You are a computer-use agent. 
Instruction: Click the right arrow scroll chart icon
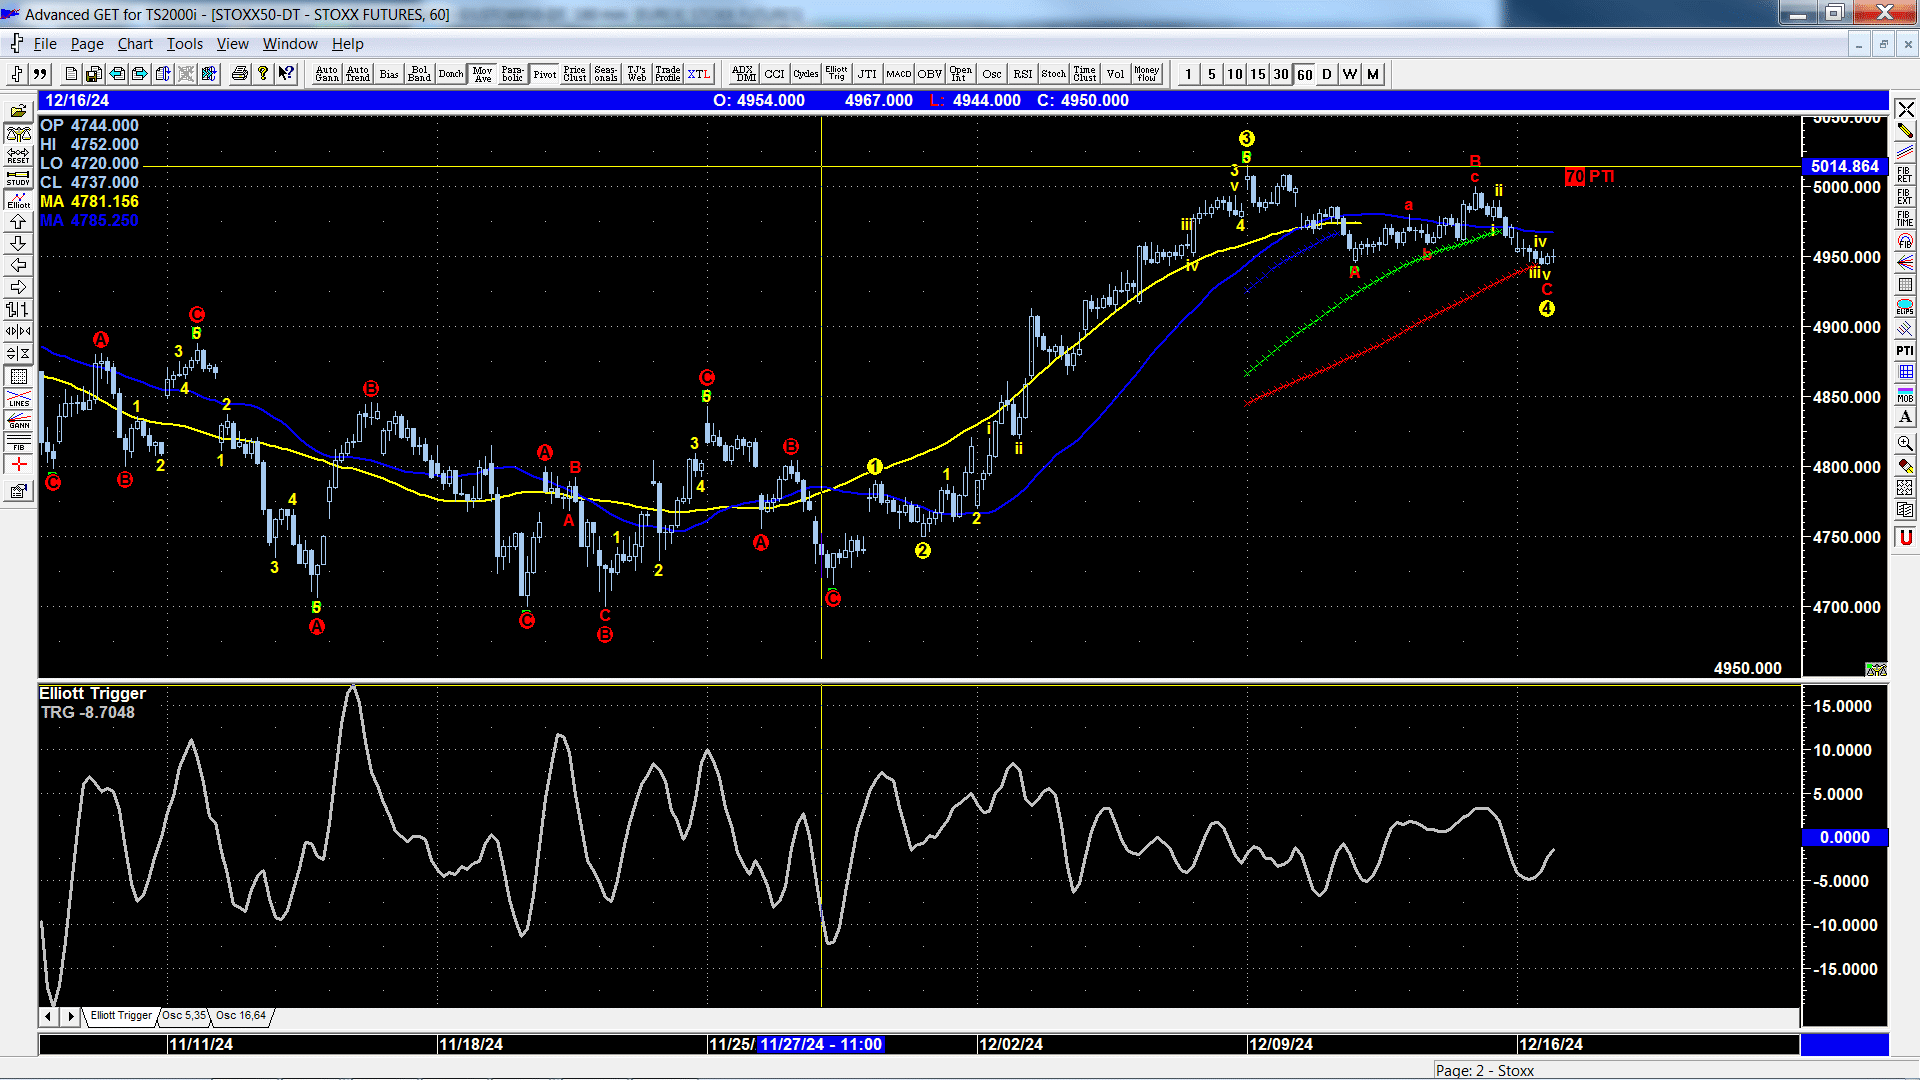18,287
